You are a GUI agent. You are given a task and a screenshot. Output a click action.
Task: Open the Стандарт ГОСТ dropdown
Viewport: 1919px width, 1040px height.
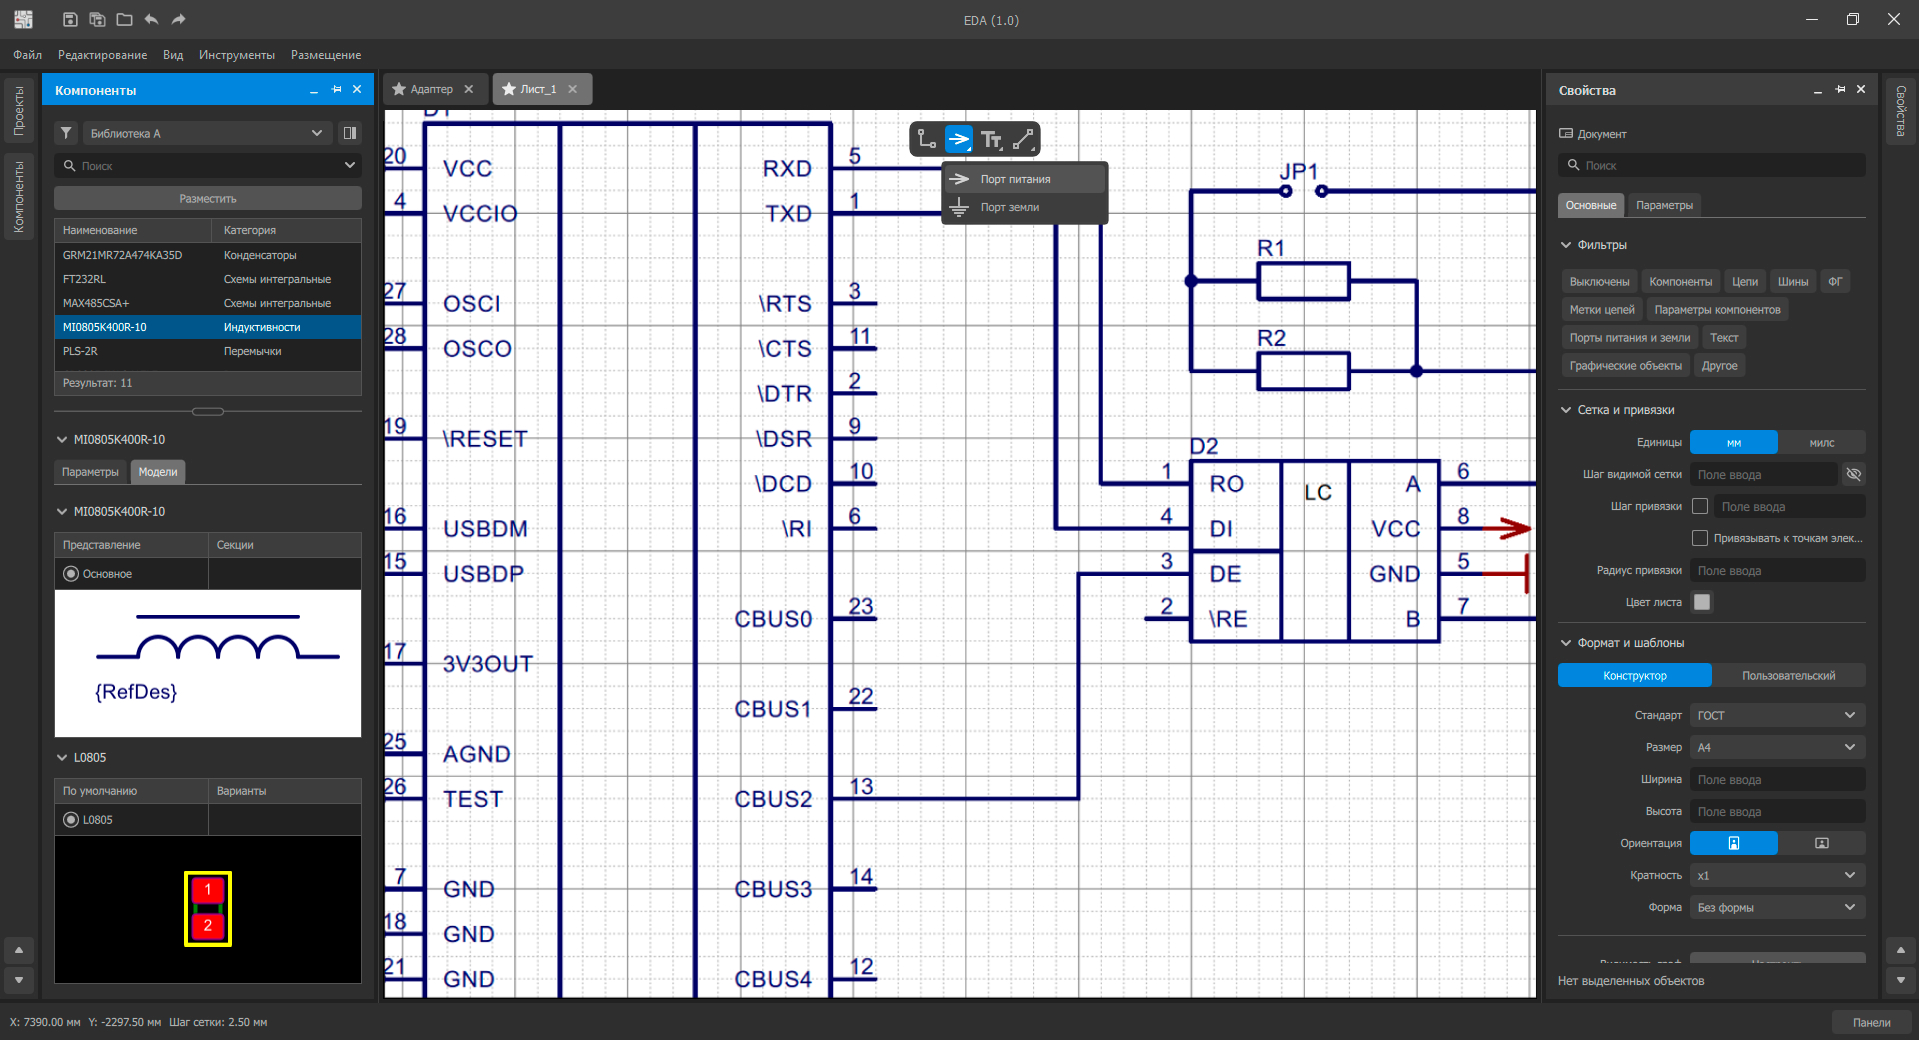point(1778,715)
